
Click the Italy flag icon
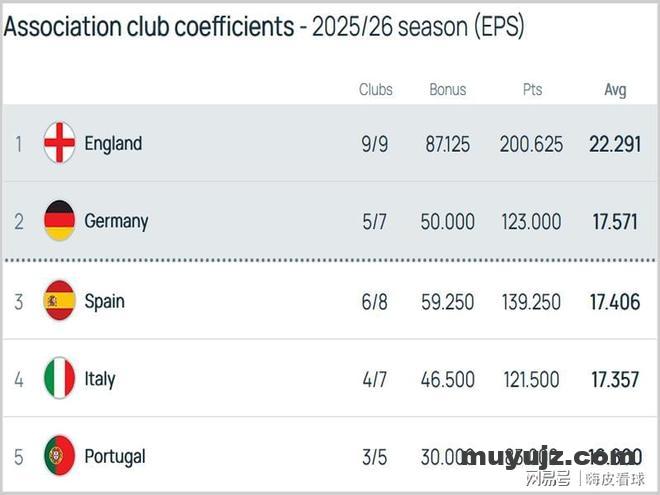point(60,379)
